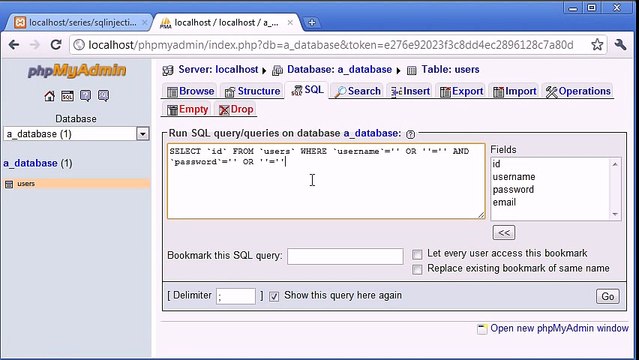Click the database icon in the breadcrumb

(277, 71)
